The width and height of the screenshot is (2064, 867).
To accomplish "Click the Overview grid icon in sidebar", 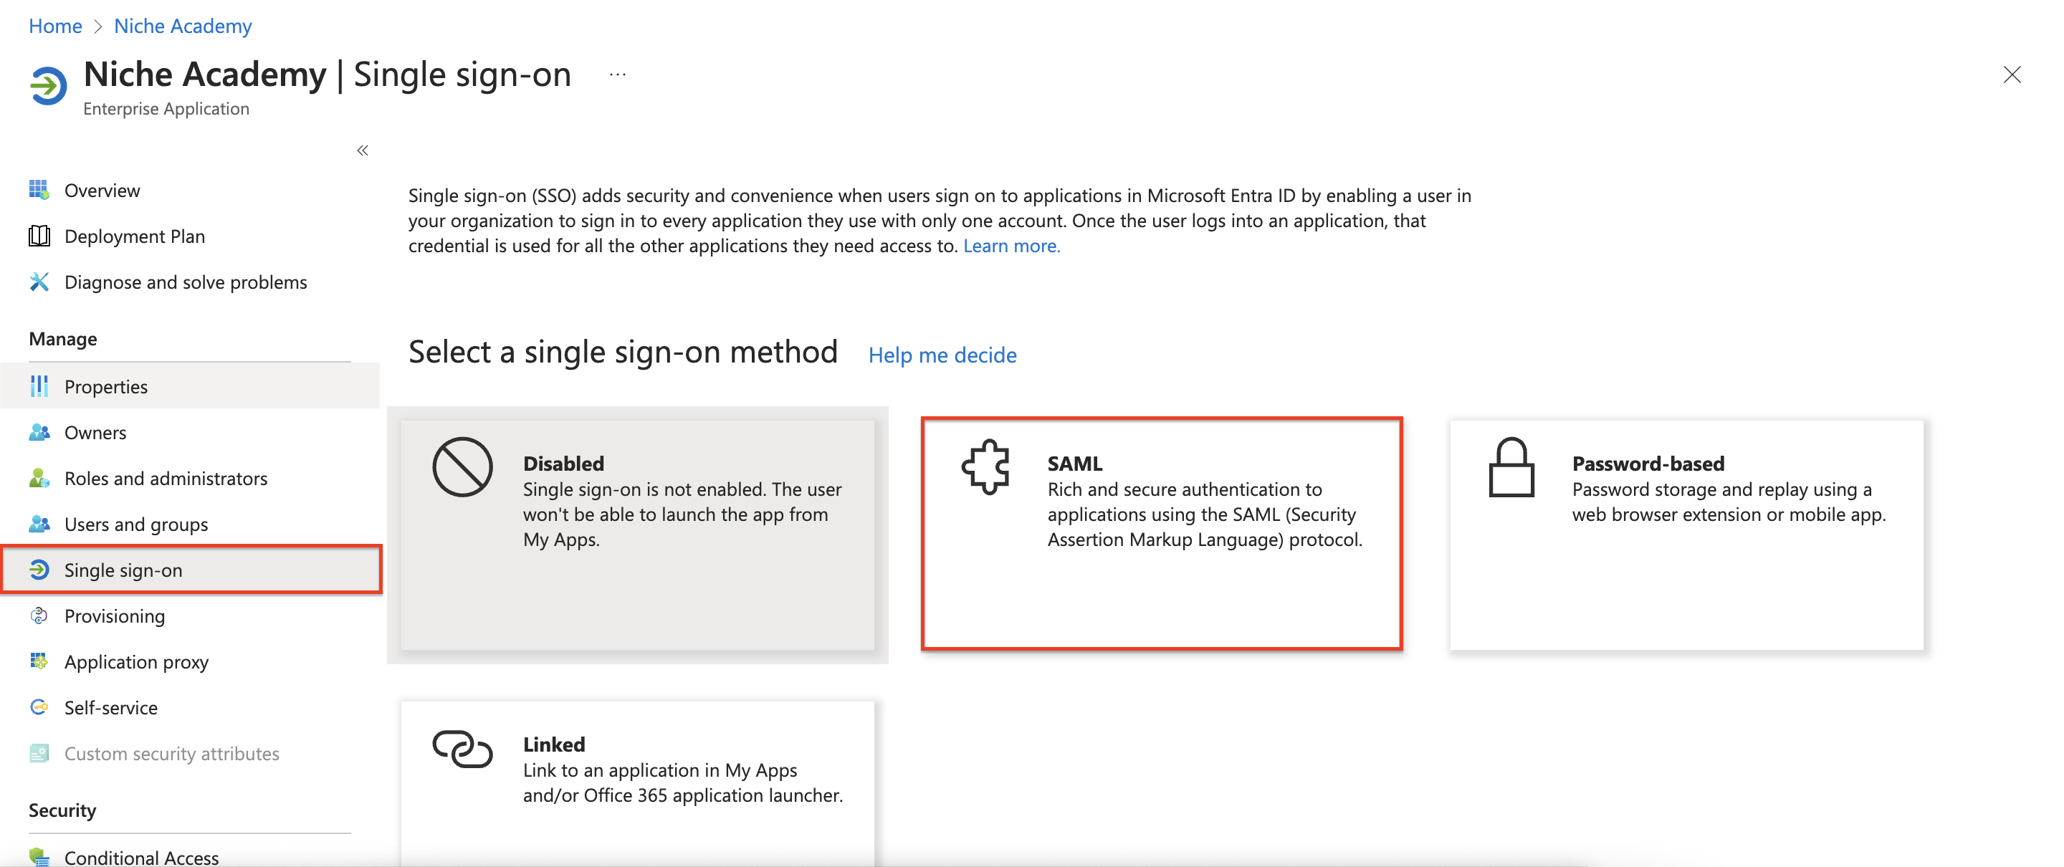I will tap(39, 190).
